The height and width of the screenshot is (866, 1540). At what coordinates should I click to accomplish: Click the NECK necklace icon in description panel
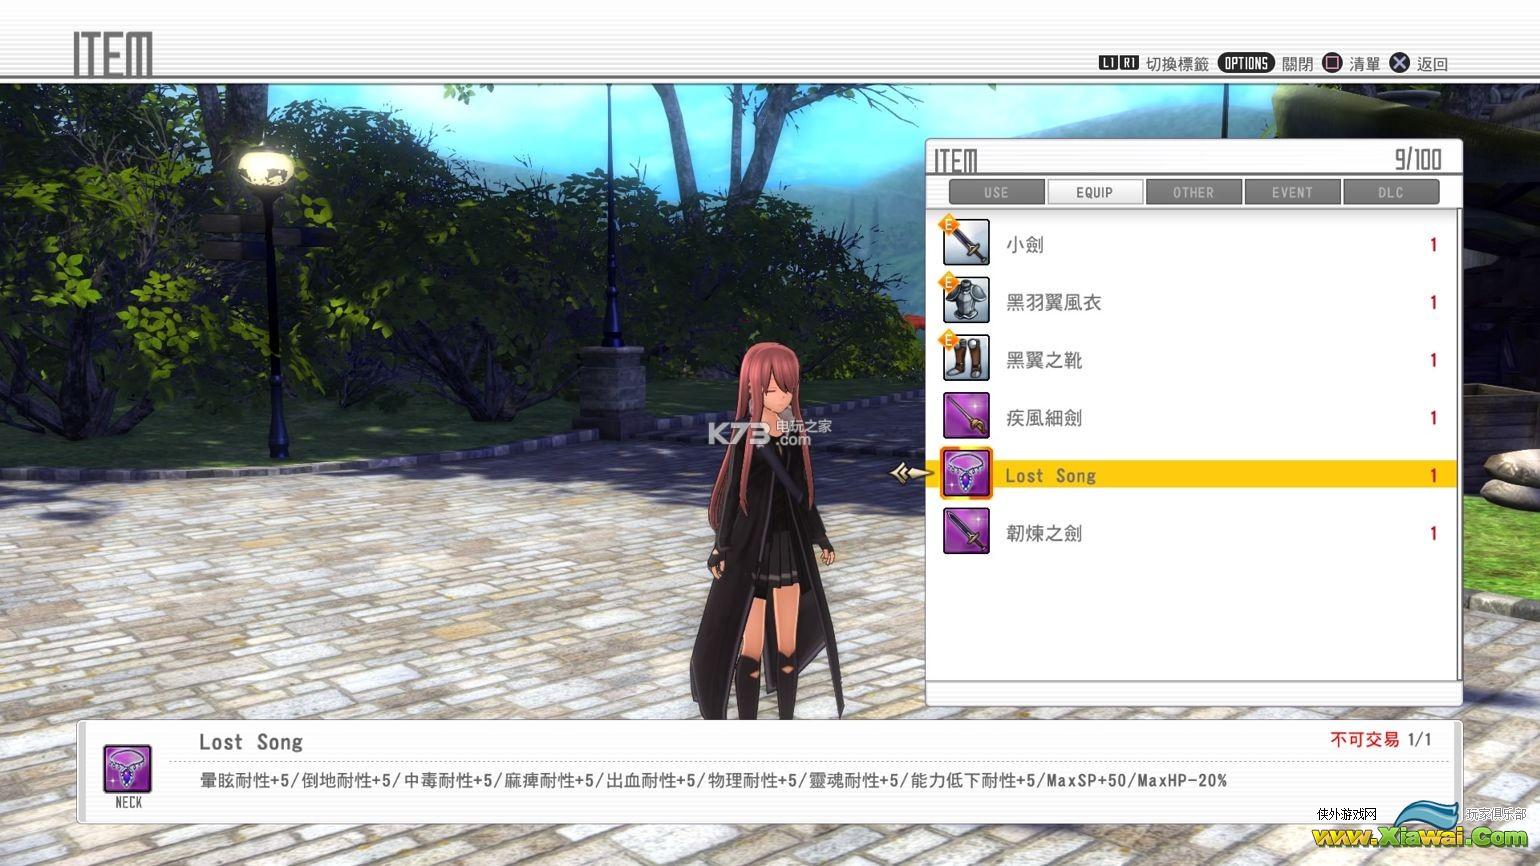[x=128, y=769]
